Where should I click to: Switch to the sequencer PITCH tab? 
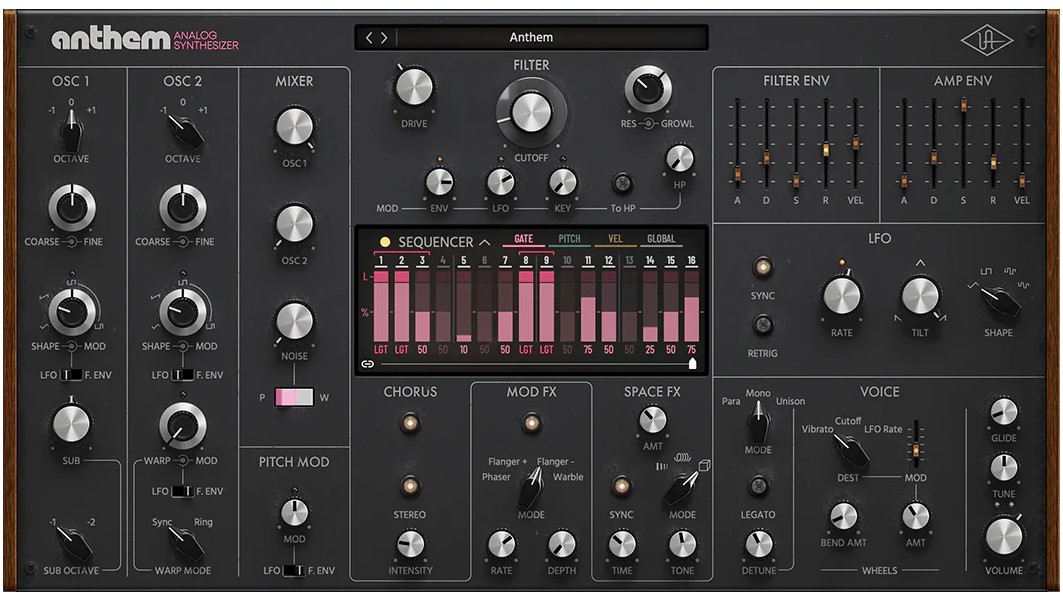click(569, 239)
